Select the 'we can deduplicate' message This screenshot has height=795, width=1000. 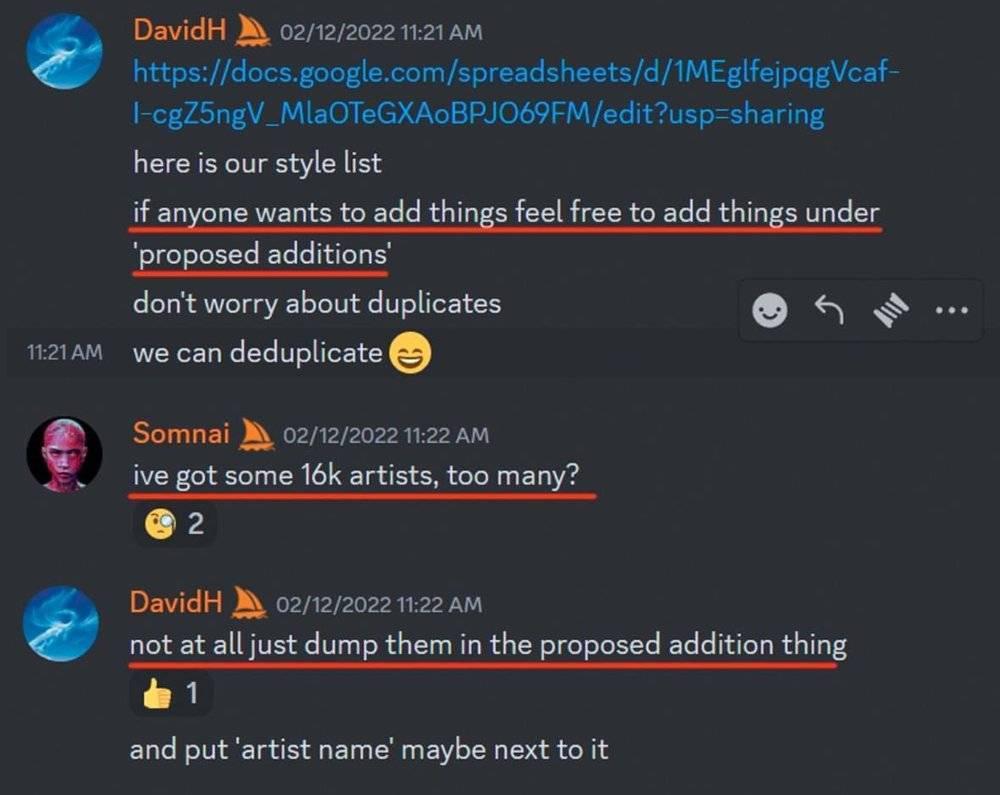click(x=258, y=353)
